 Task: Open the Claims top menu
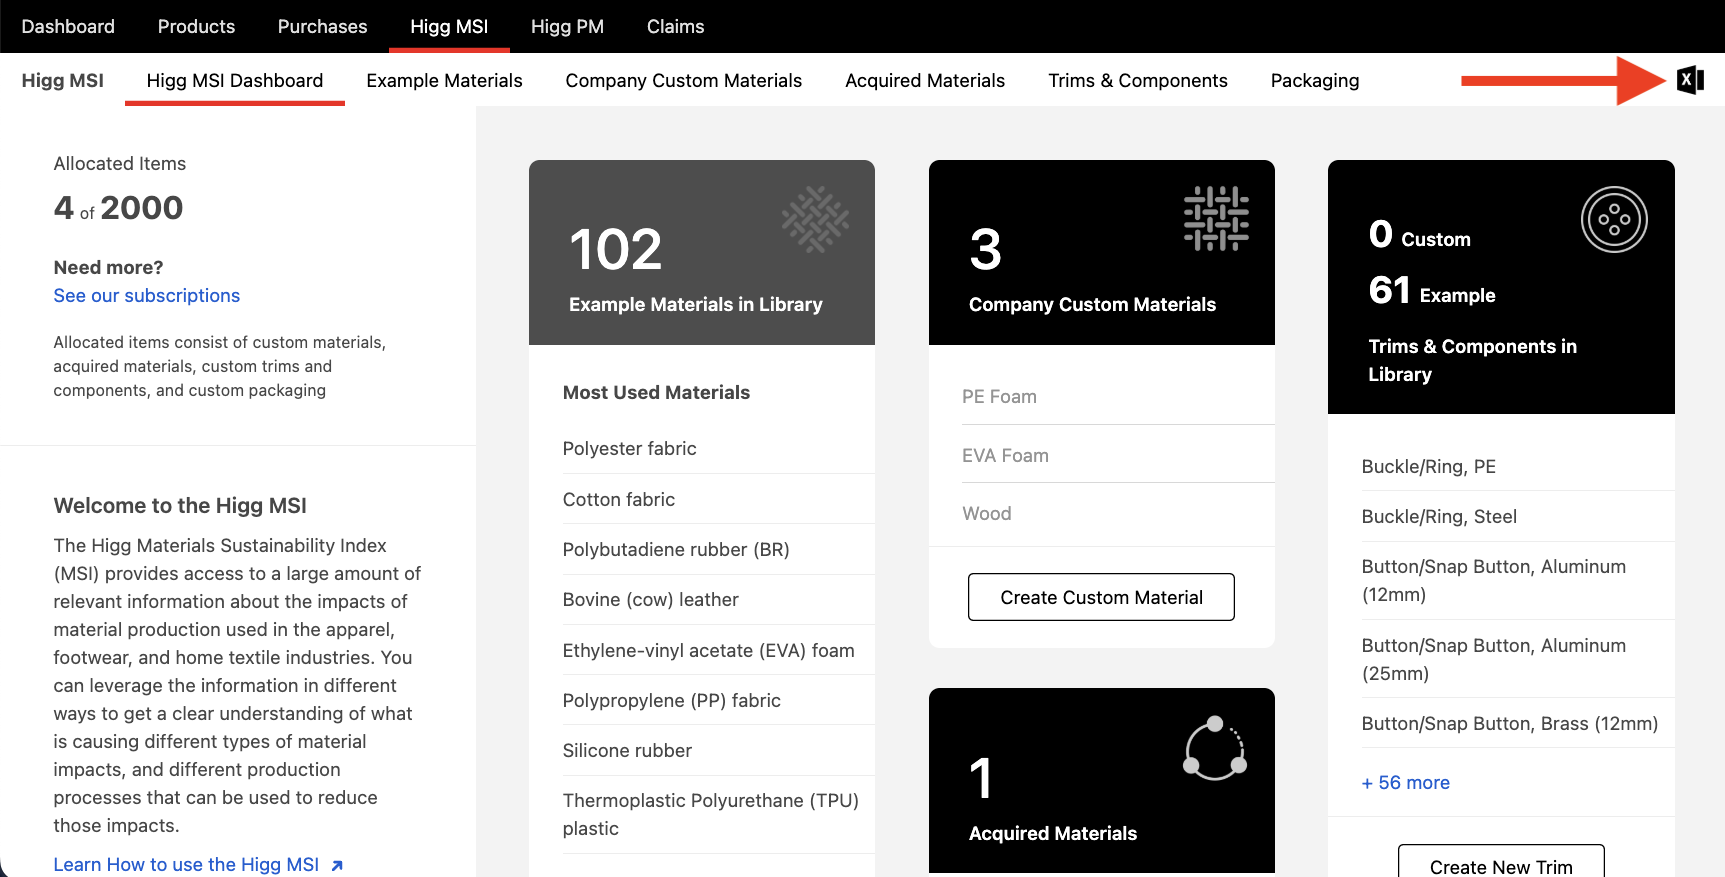click(x=675, y=26)
